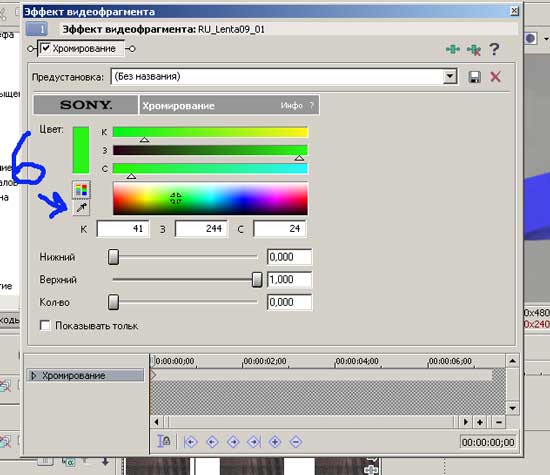Screen dimensions: 550x475
Task: Delete preset using red X icon
Action: [495, 77]
